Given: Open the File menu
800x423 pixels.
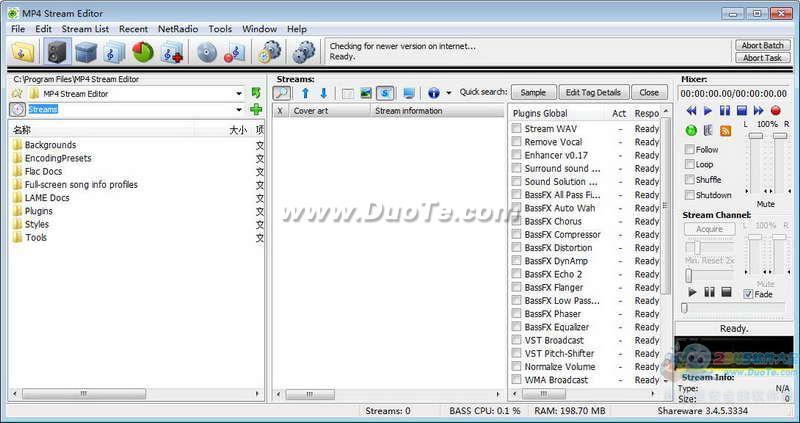Looking at the screenshot, I should [18, 29].
